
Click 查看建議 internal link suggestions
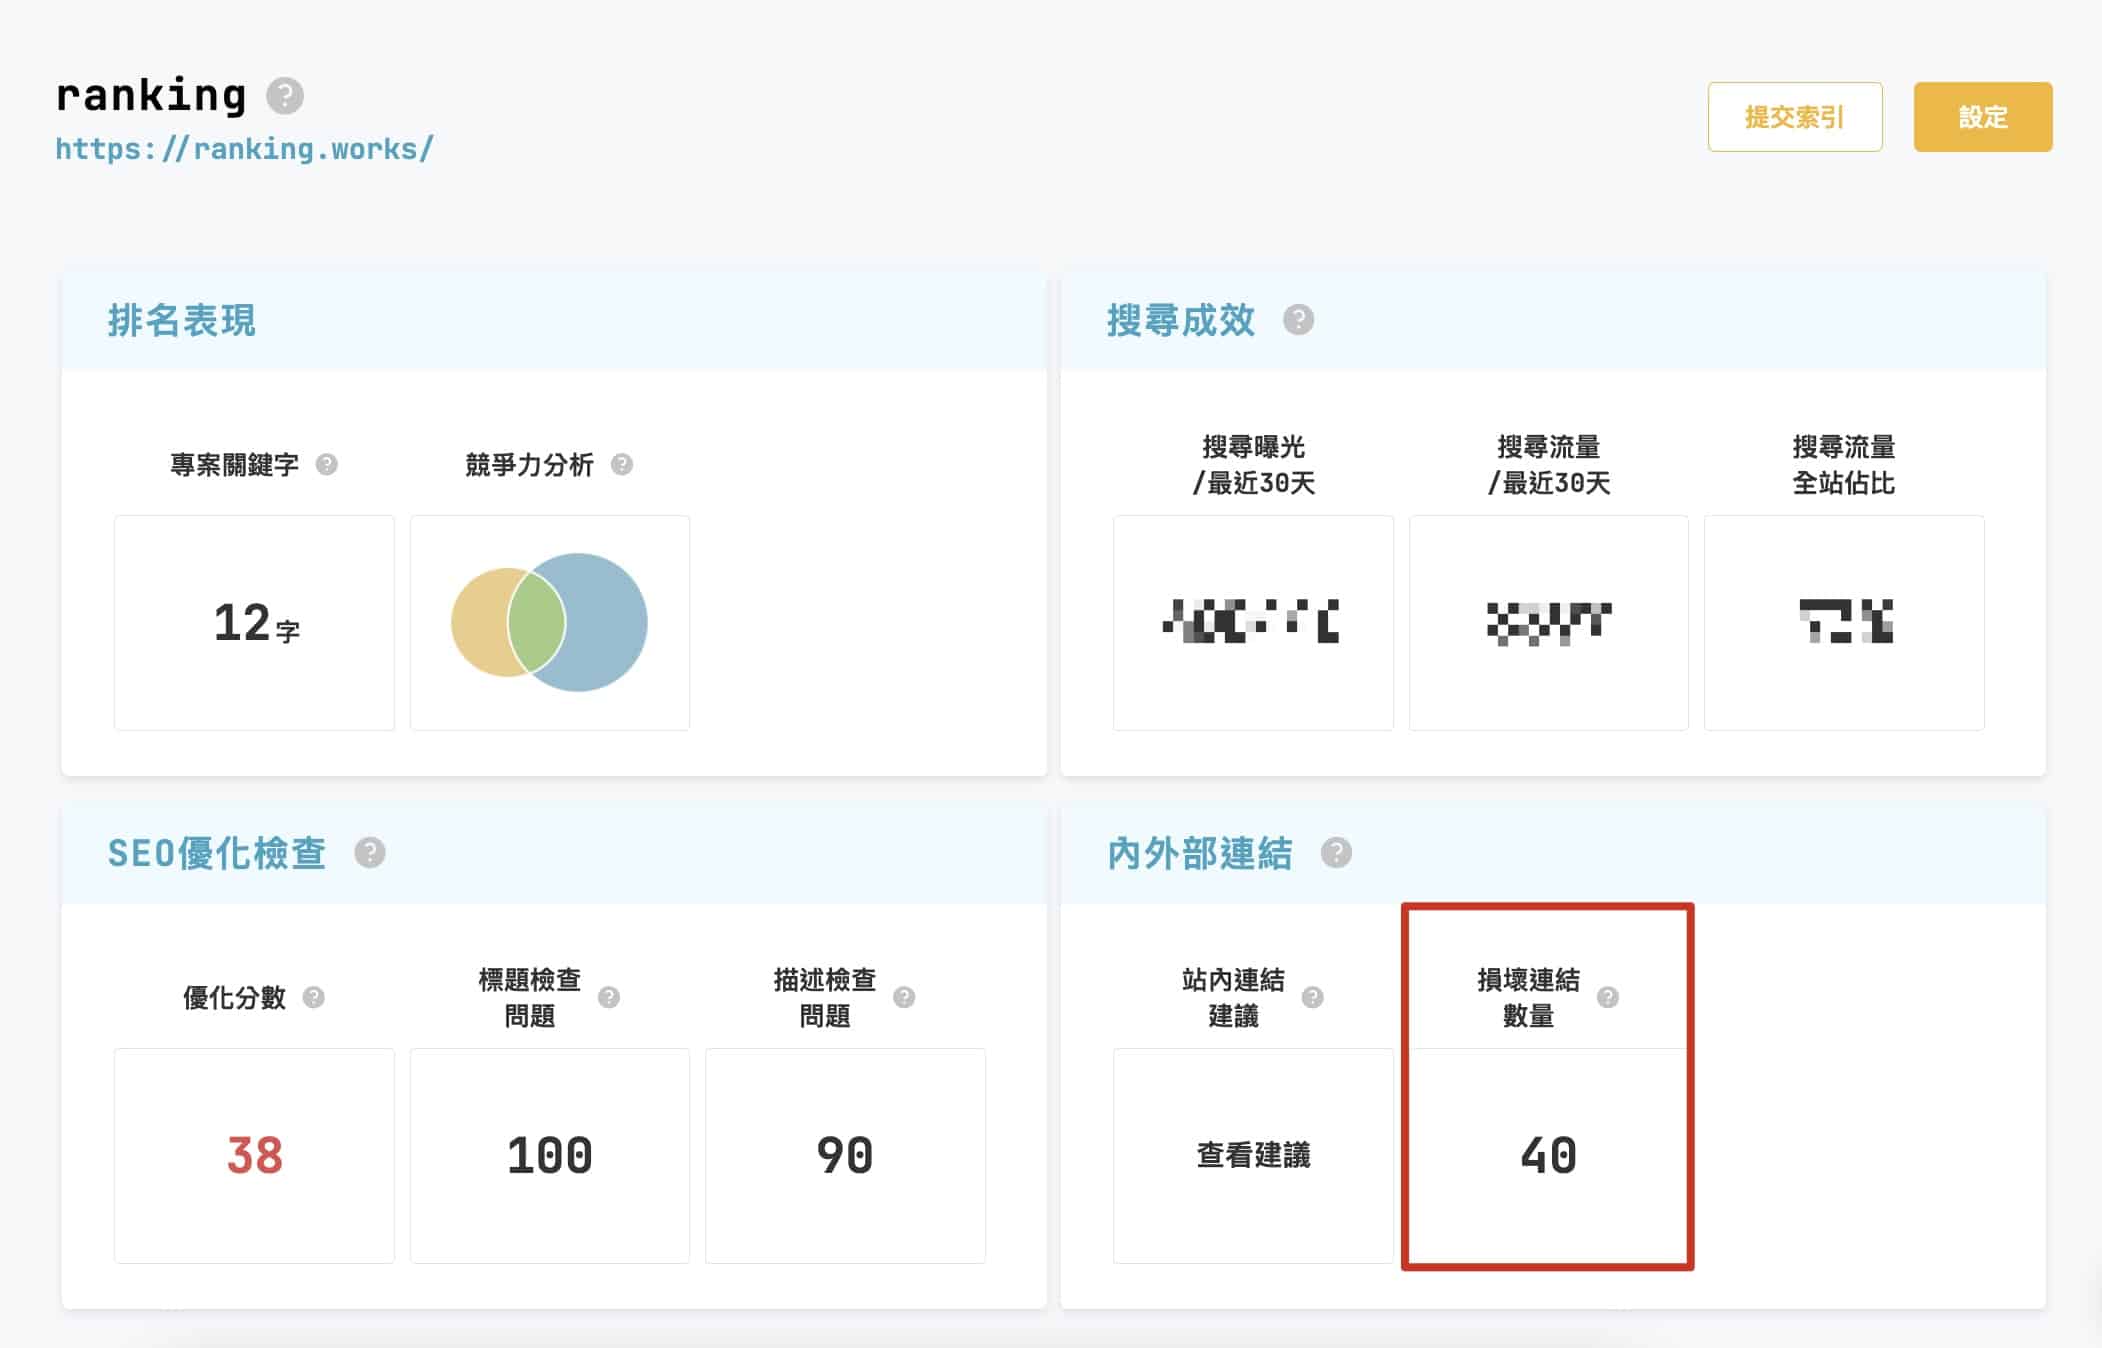pos(1253,1155)
